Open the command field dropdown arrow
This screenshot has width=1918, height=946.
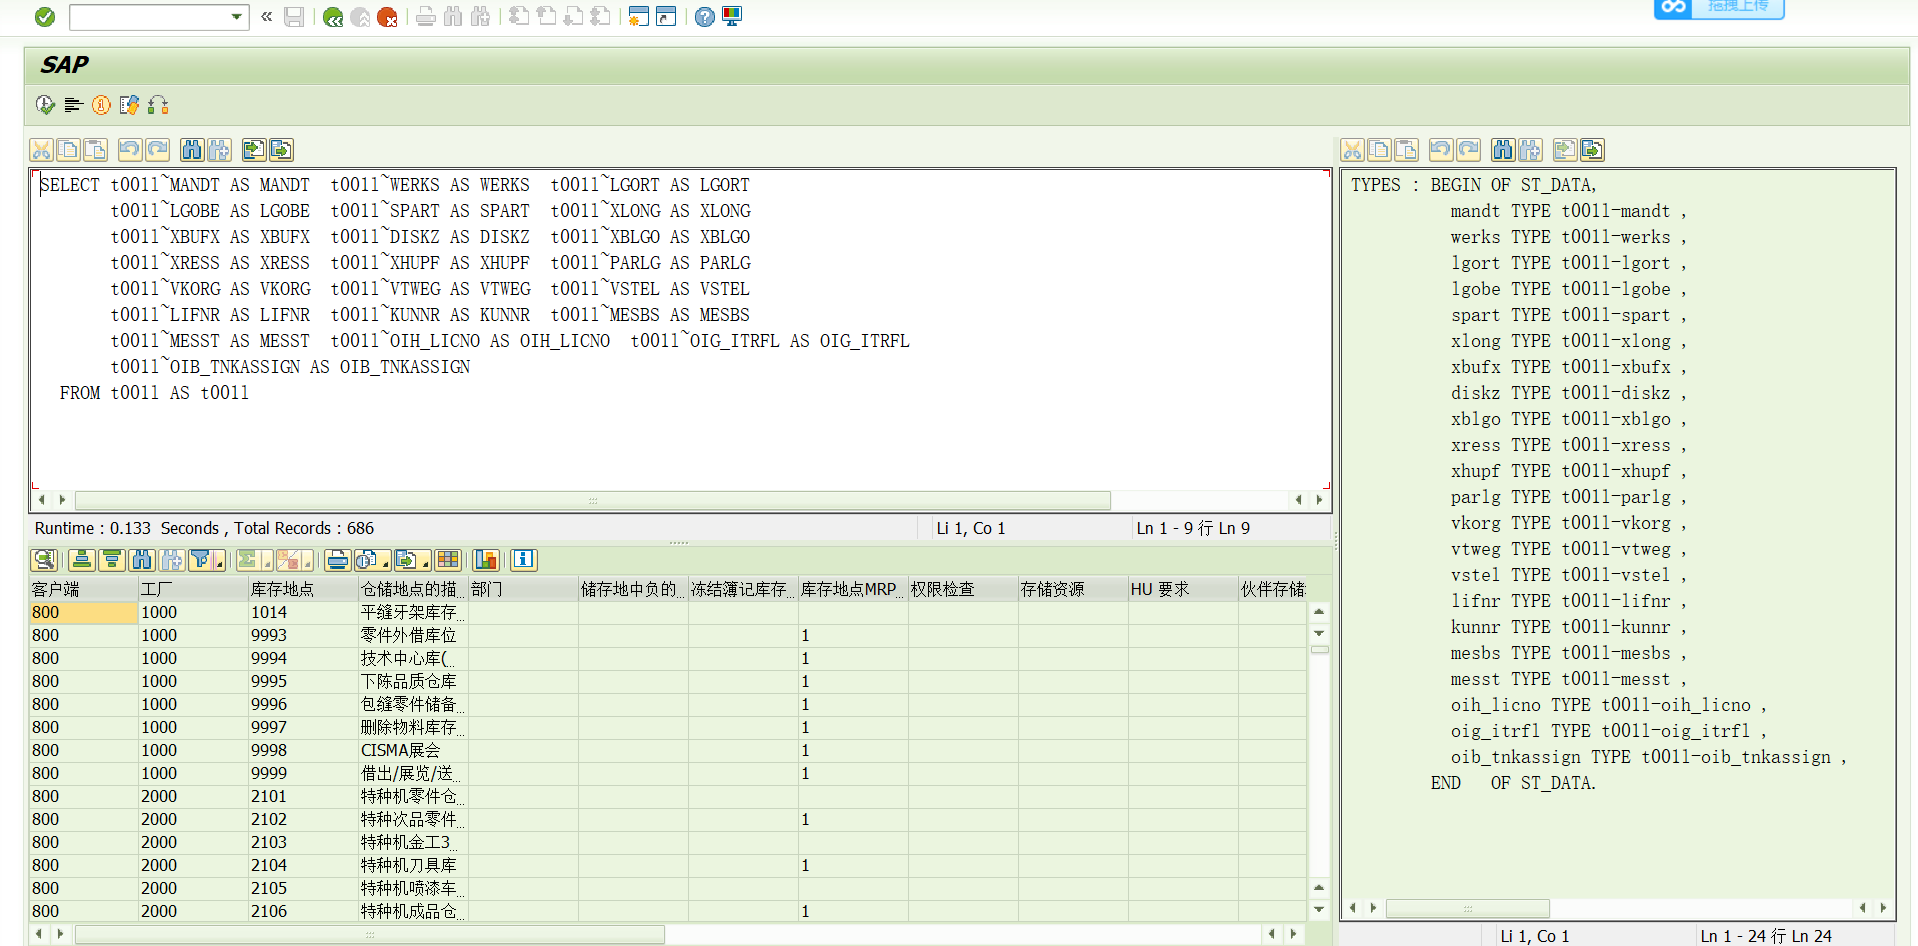pos(236,17)
